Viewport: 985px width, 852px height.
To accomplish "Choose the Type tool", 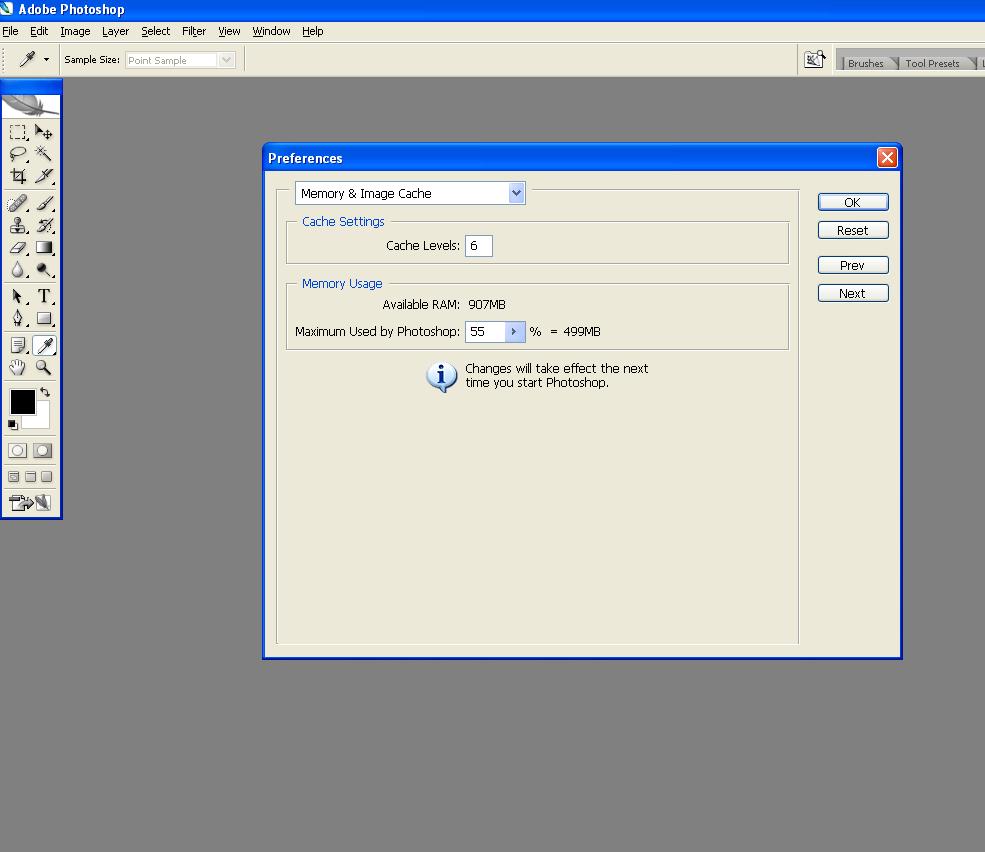I will coord(44,296).
